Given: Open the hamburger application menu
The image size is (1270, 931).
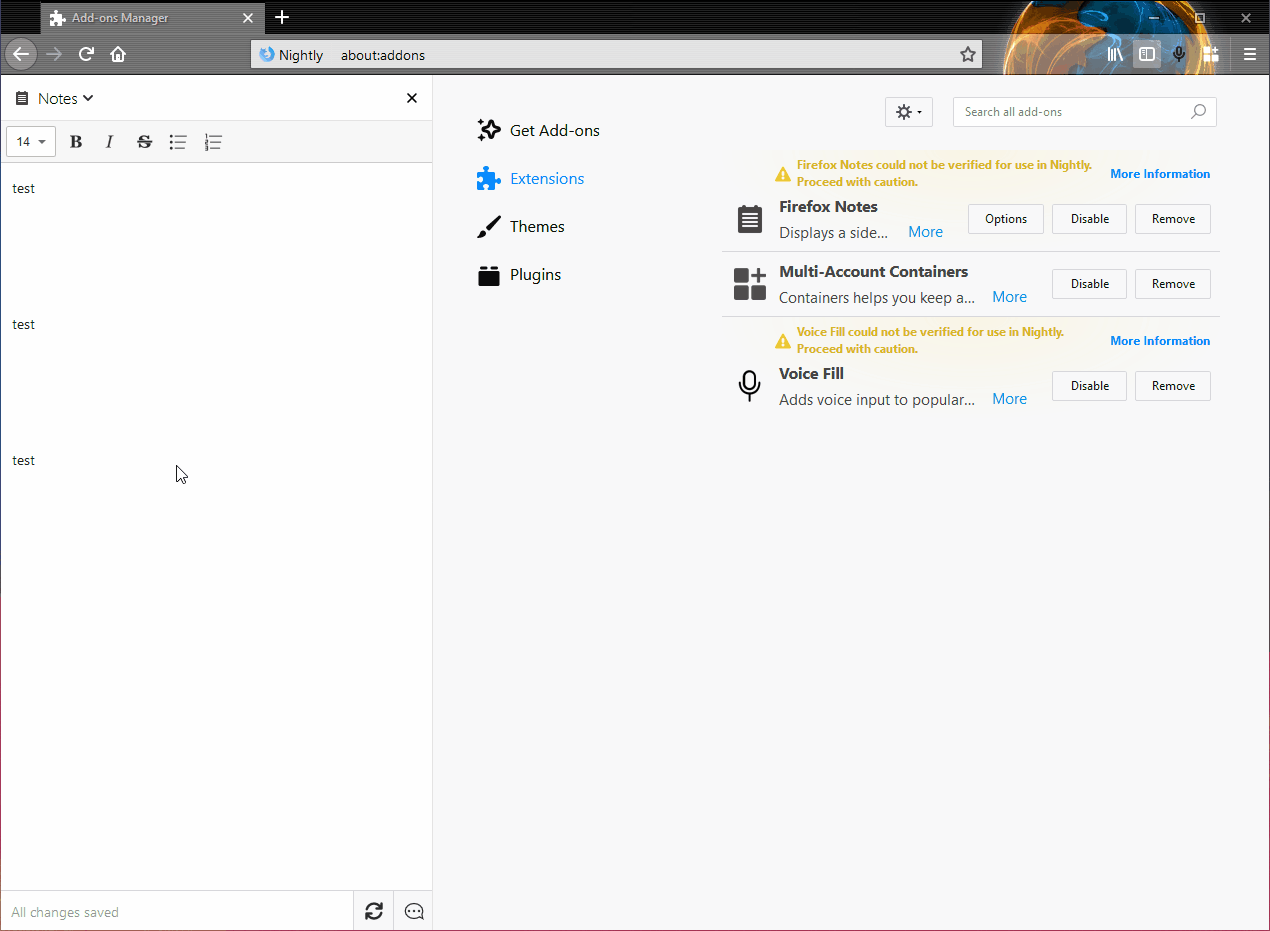Looking at the screenshot, I should tap(1250, 54).
